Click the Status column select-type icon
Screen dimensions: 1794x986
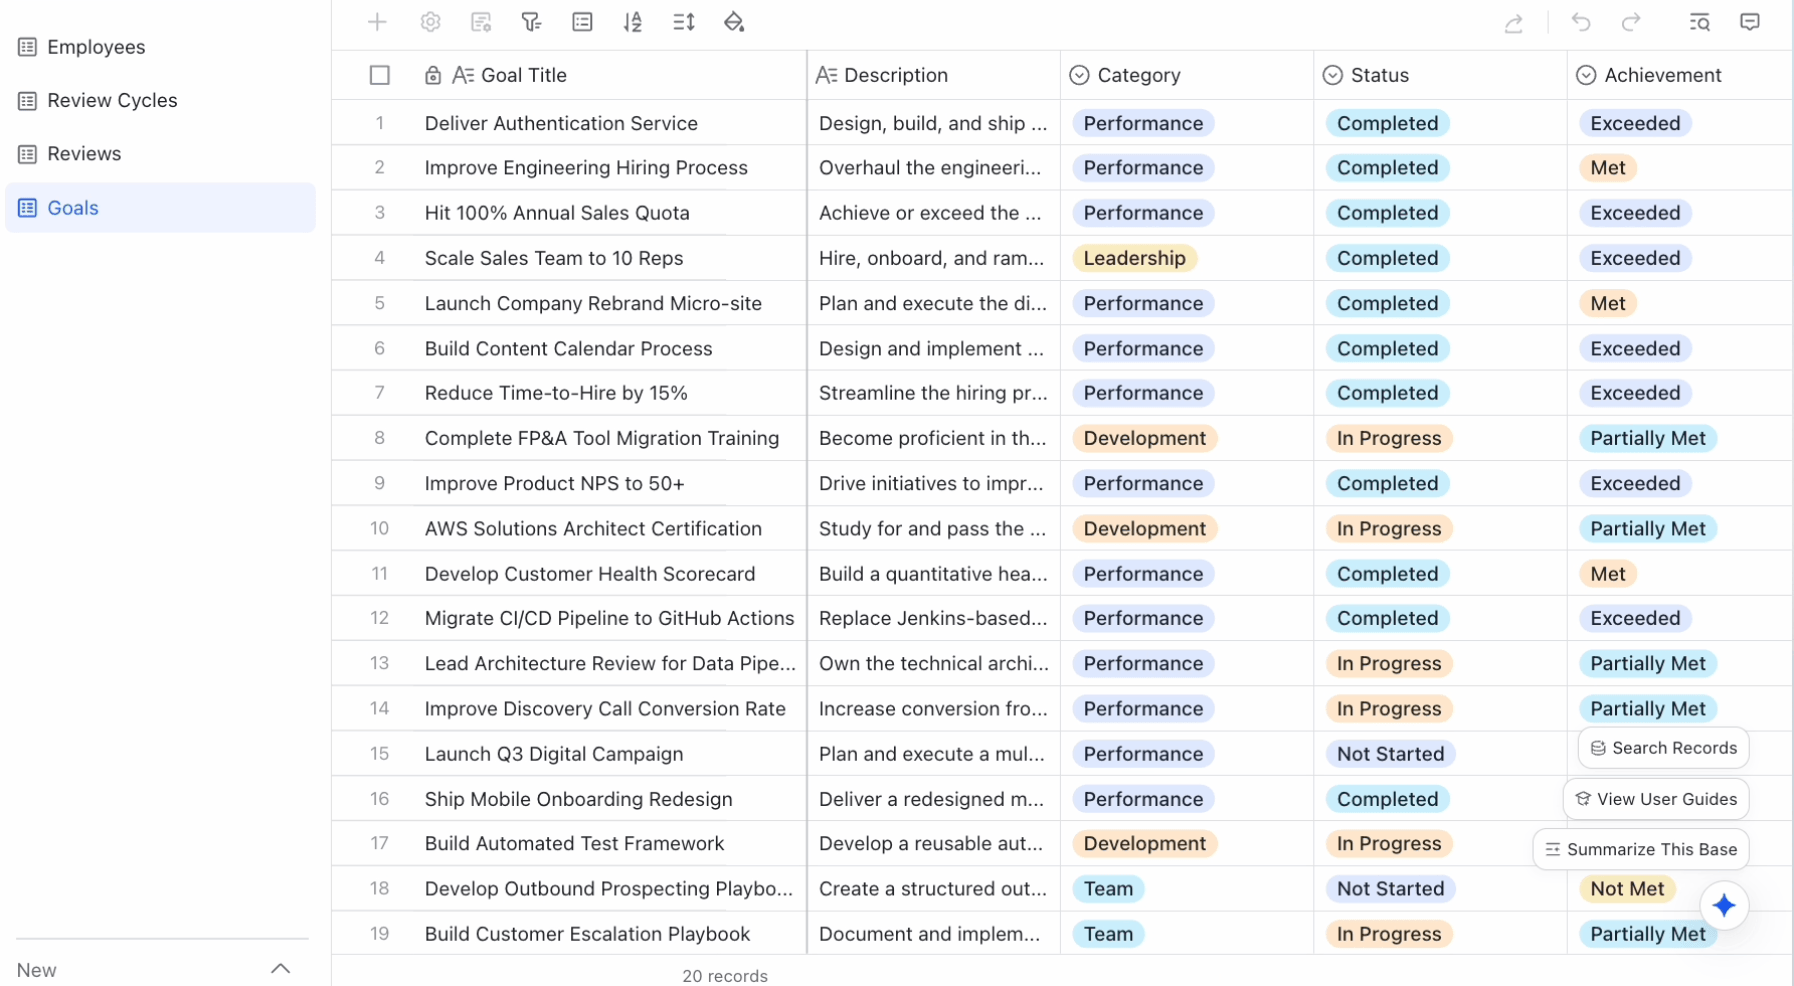point(1332,75)
